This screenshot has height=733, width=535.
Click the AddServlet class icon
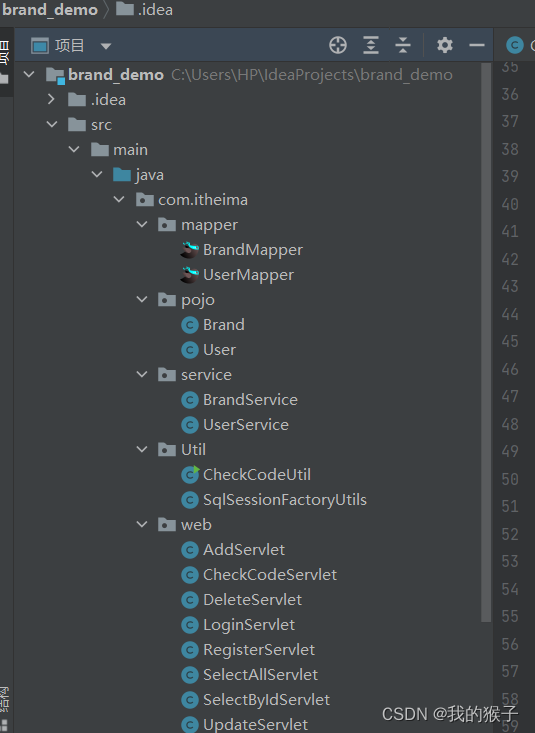click(189, 550)
